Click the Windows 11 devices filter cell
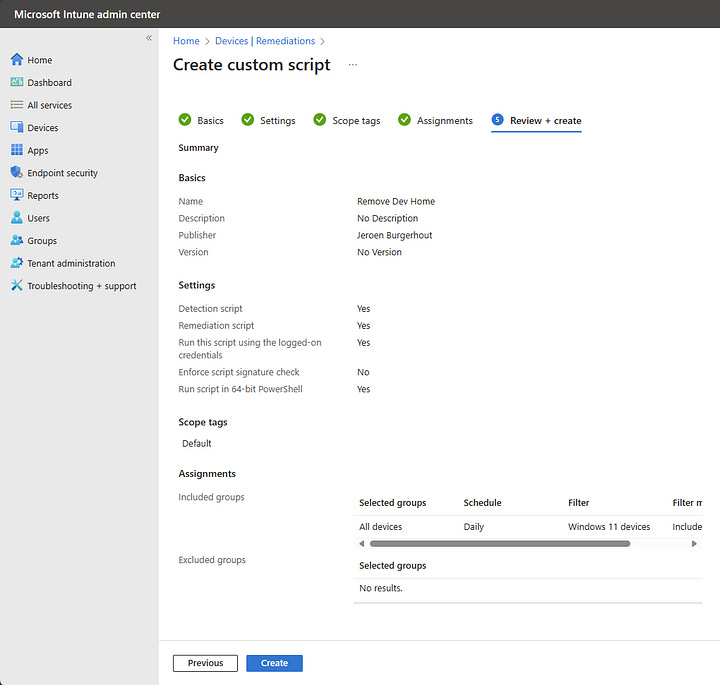 point(609,527)
